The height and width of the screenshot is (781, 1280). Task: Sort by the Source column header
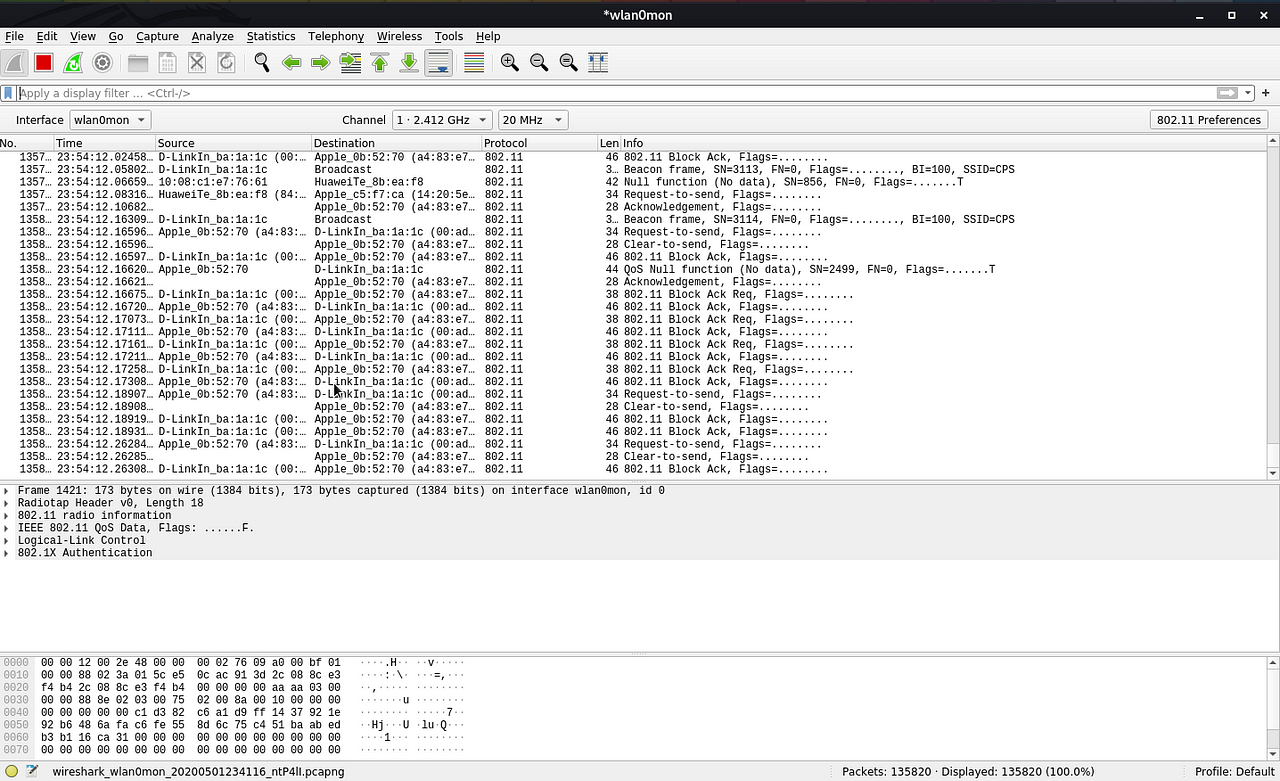pyautogui.click(x=233, y=143)
